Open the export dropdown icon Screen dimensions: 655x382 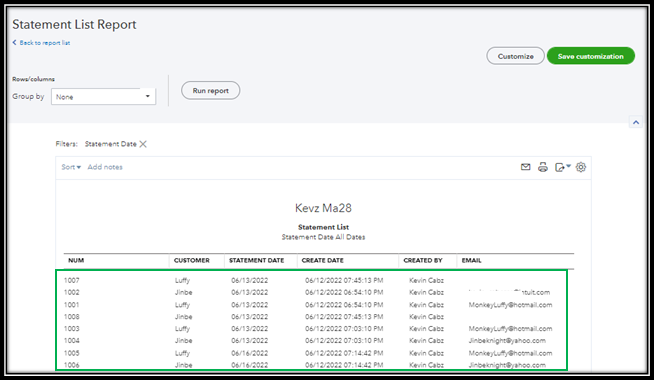pos(562,167)
